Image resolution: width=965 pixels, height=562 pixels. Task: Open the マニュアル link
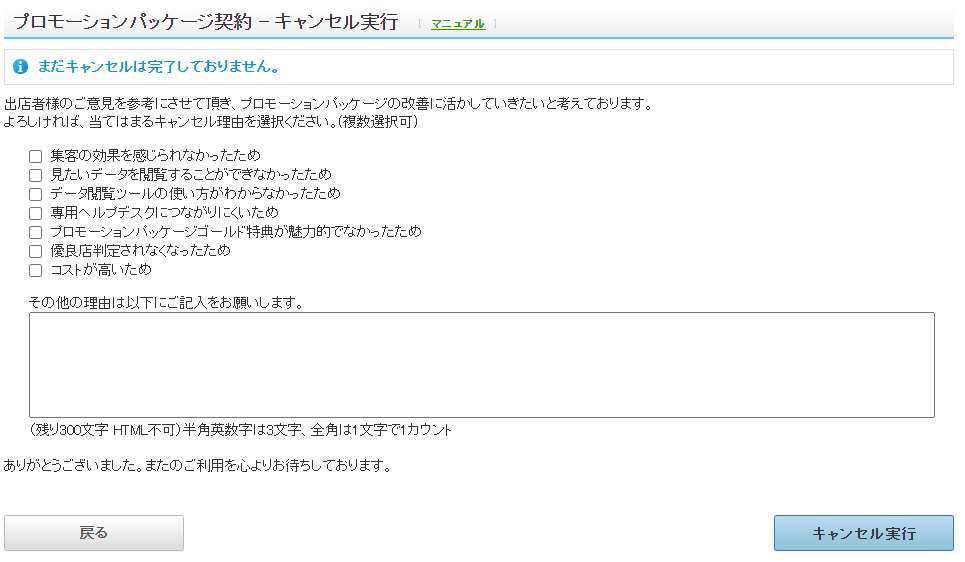coord(458,24)
